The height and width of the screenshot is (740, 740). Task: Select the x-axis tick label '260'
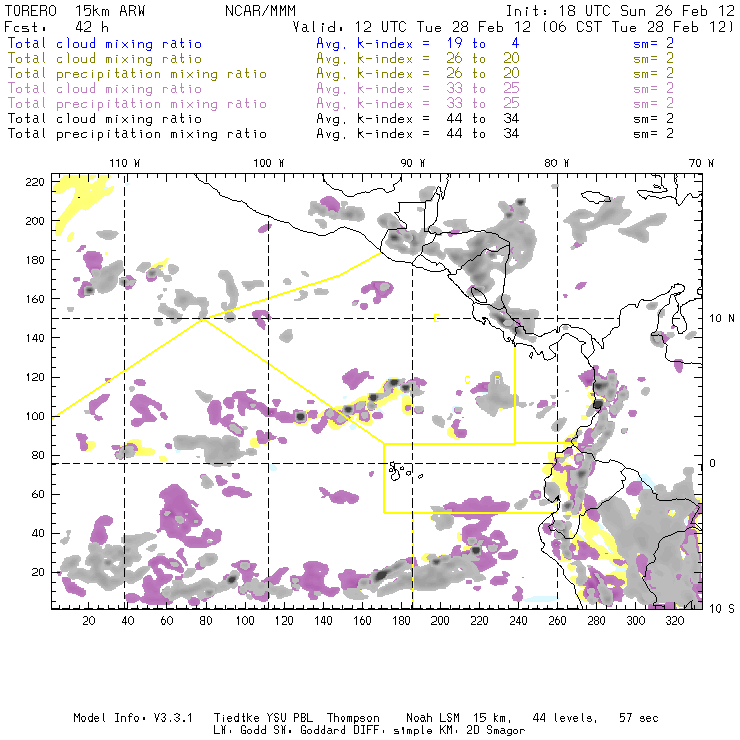(557, 621)
